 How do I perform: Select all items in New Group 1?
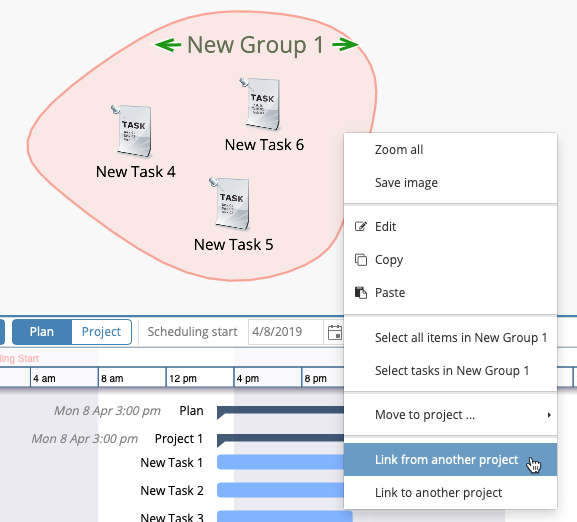450,337
